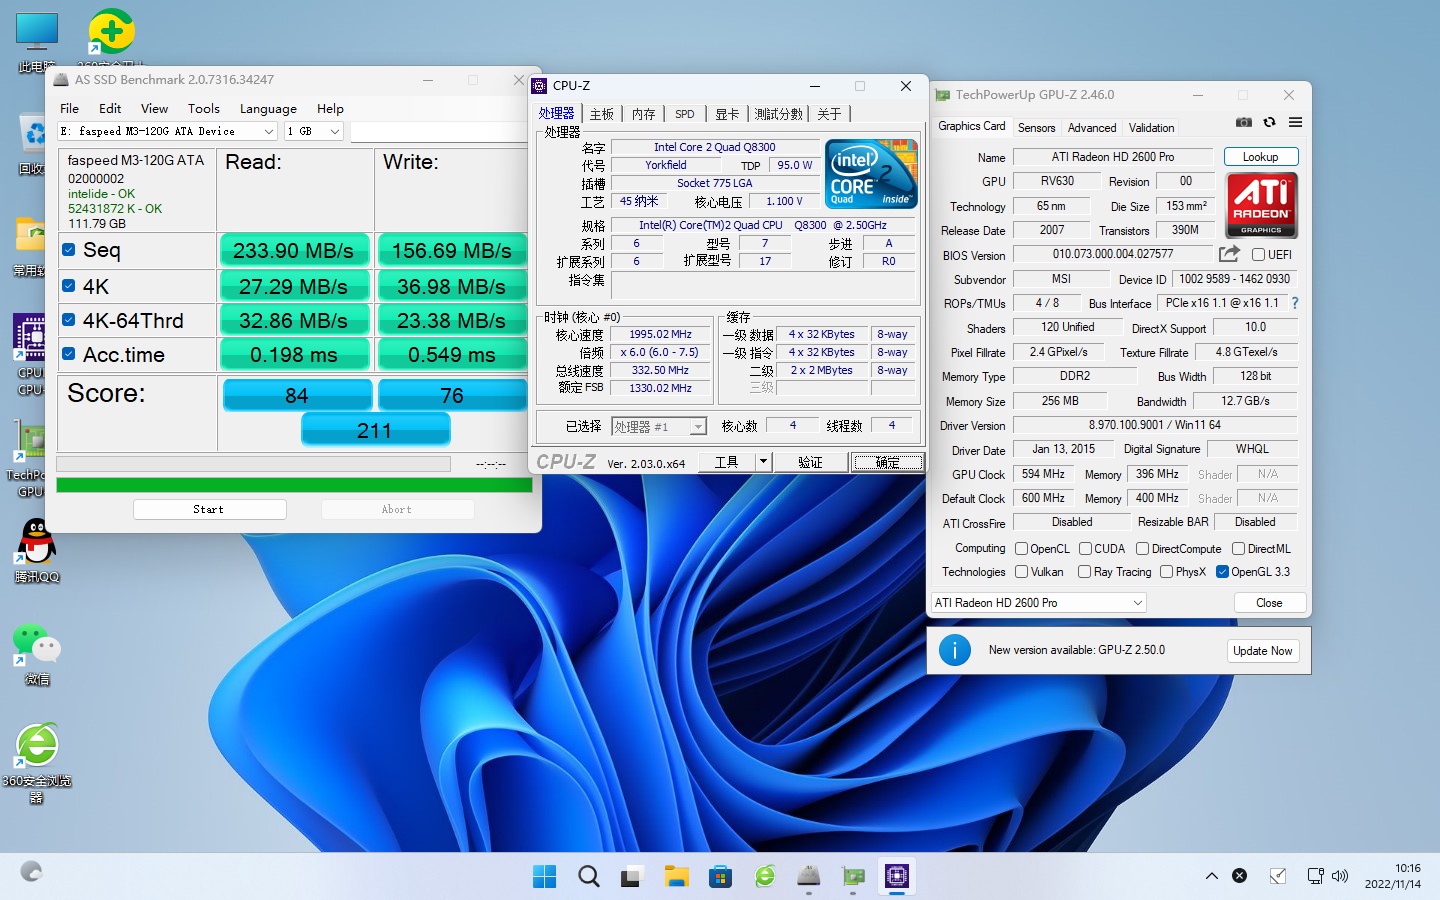Open the File menu in AS SSD Benchmark
Image resolution: width=1440 pixels, height=900 pixels.
click(69, 108)
